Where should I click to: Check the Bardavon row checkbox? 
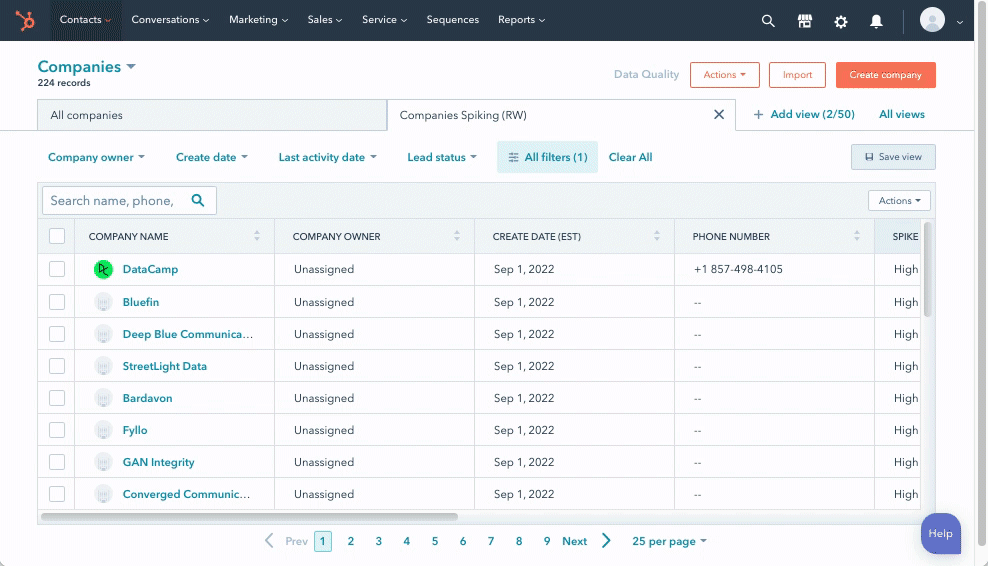pyautogui.click(x=57, y=398)
